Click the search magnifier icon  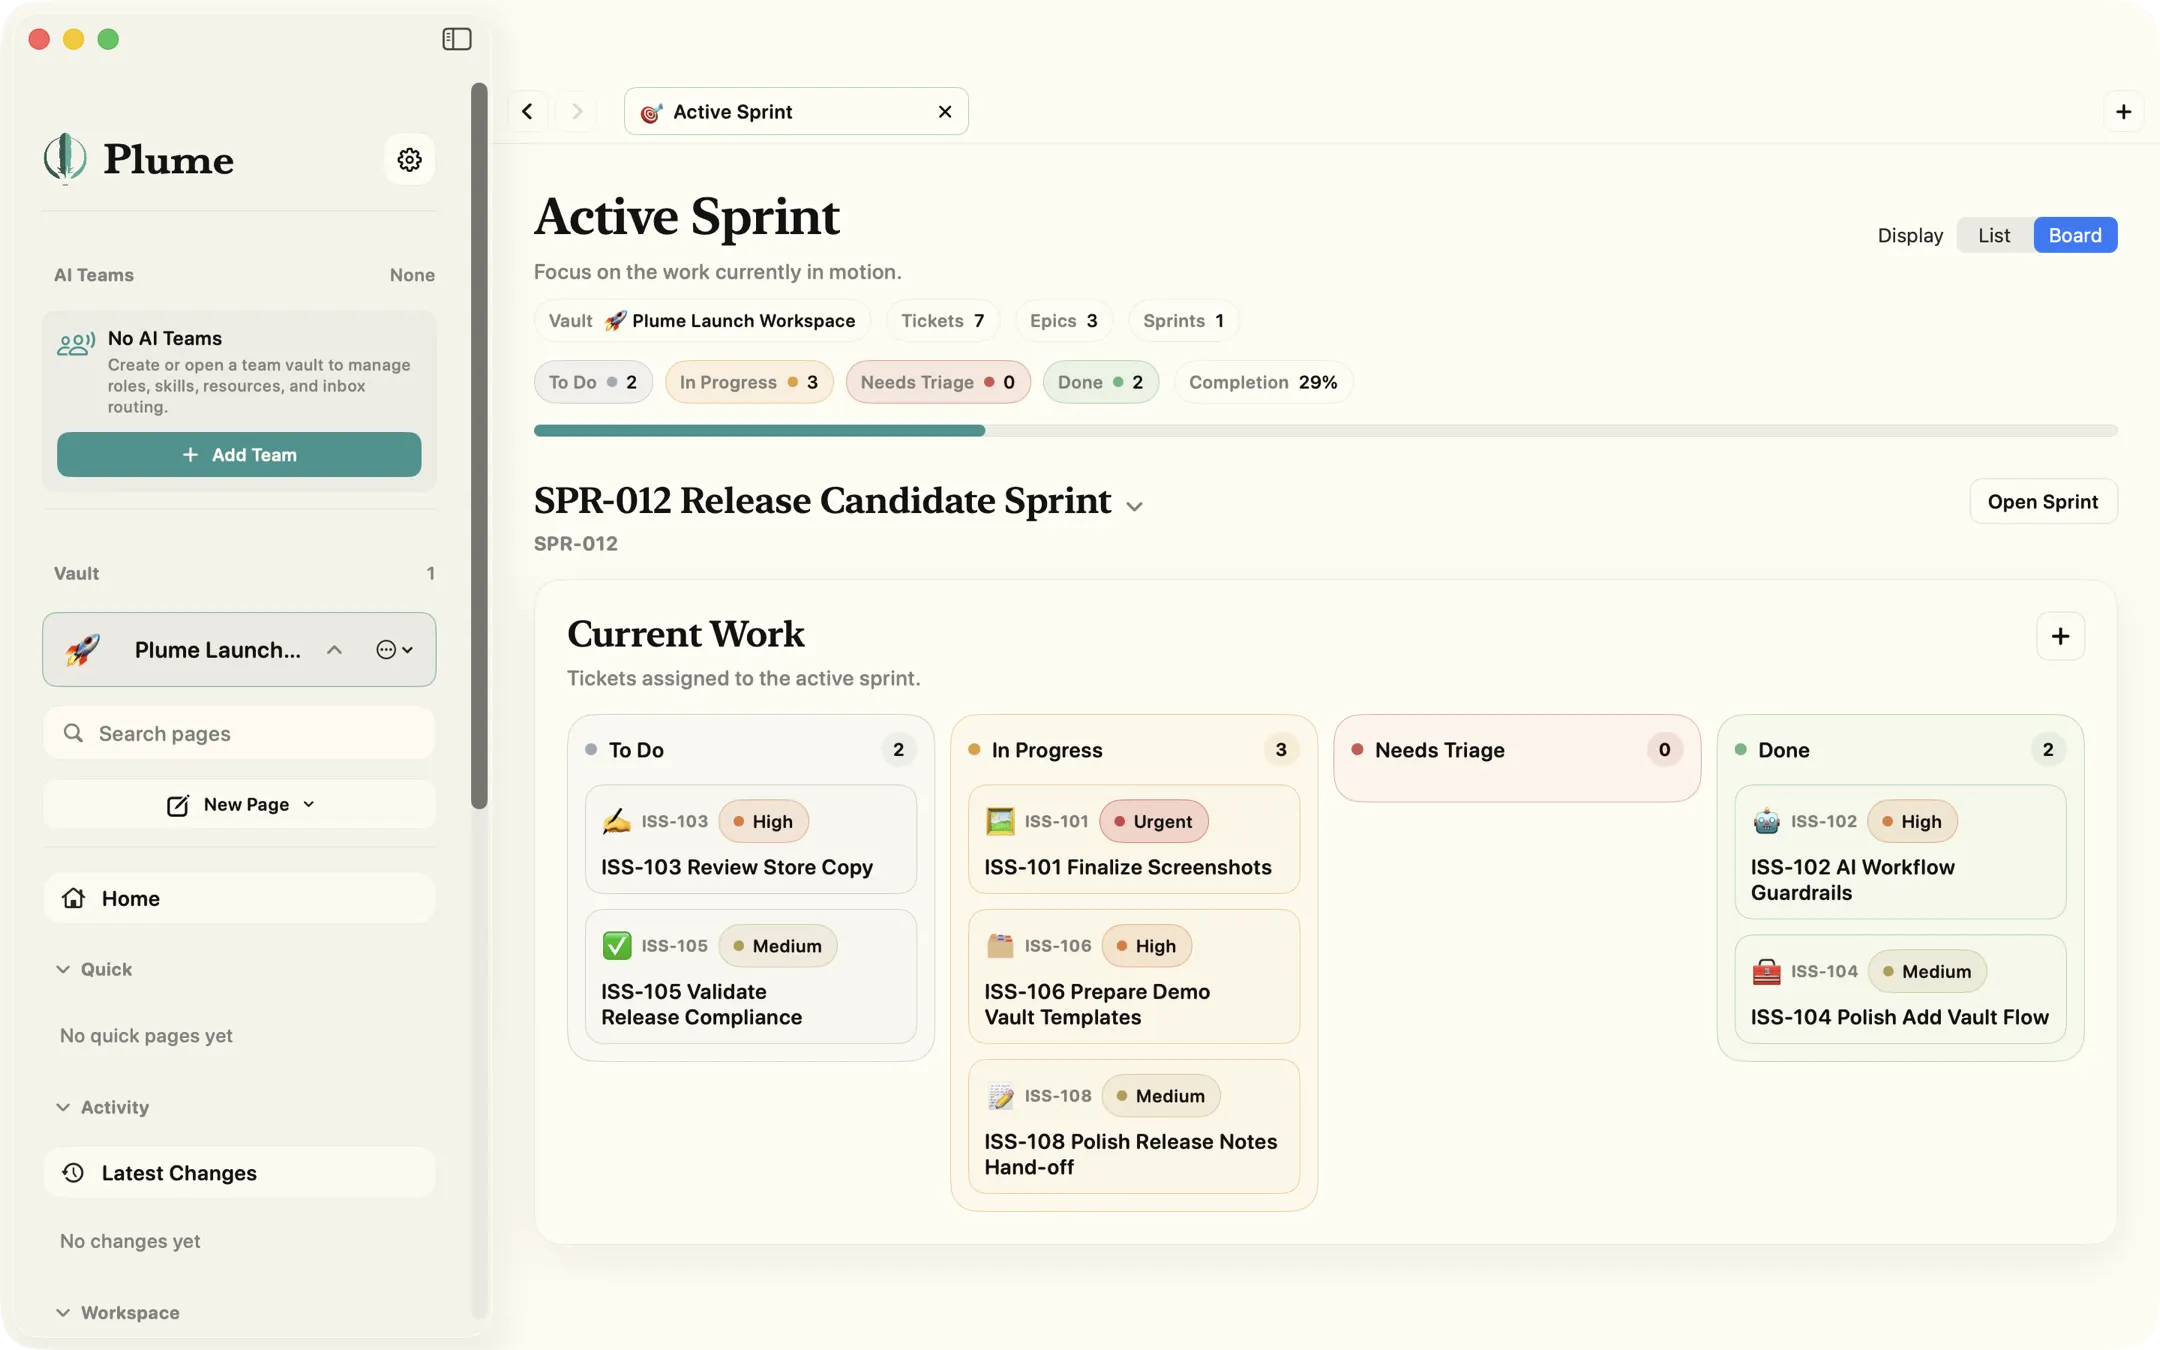coord(73,733)
